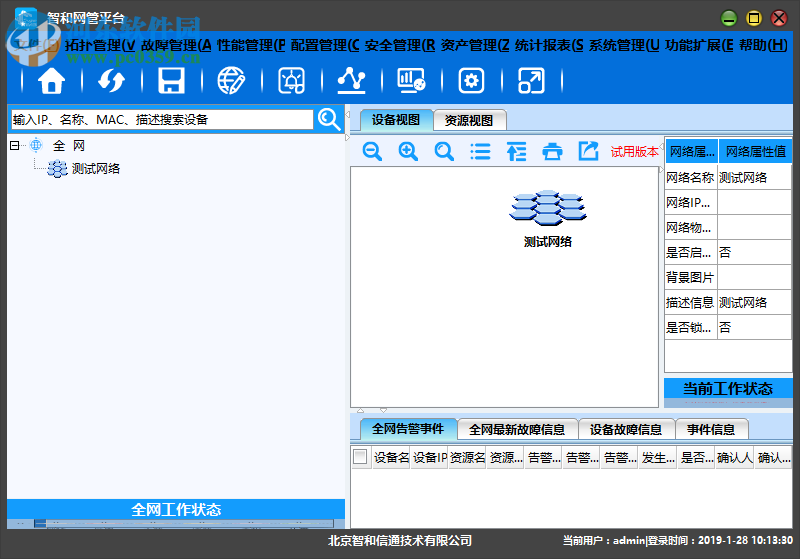Image resolution: width=800 pixels, height=559 pixels.
Task: Click the 确认人 column header
Action: pyautogui.click(x=735, y=458)
